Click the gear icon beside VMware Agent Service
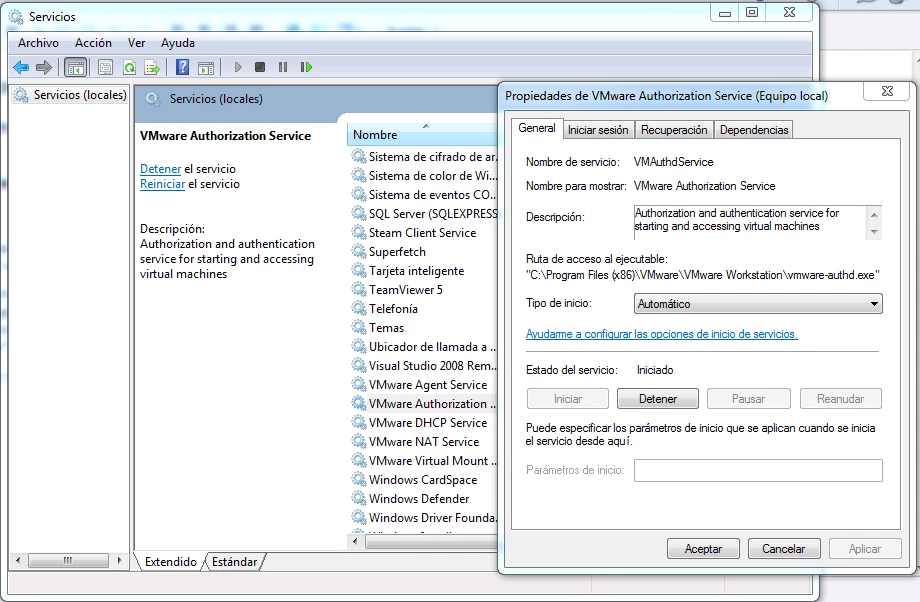The width and height of the screenshot is (920, 602). coord(358,384)
